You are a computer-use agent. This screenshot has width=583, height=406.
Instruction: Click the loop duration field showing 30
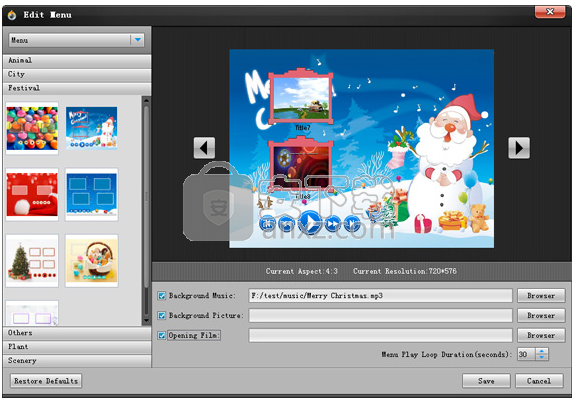pyautogui.click(x=526, y=354)
